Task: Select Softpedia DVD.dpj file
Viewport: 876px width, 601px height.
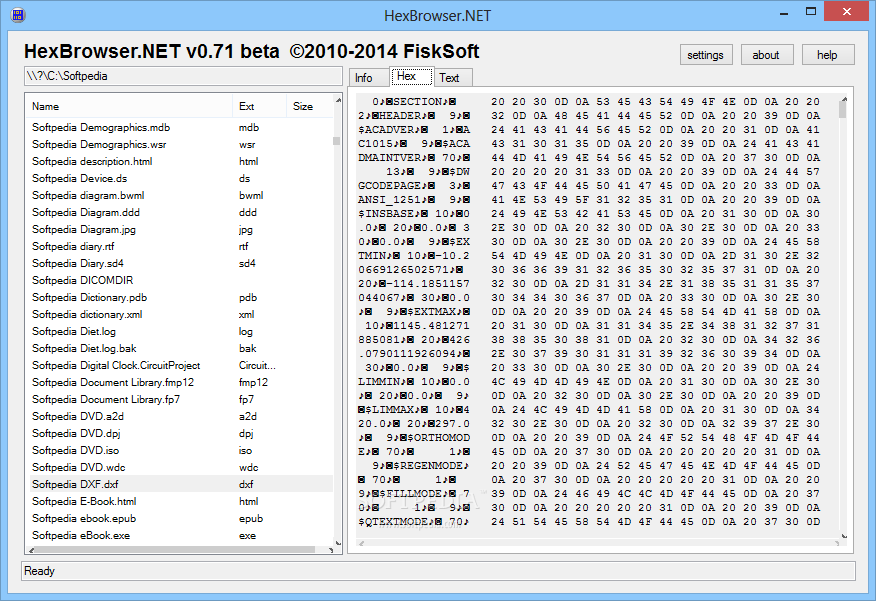Action: pos(180,433)
